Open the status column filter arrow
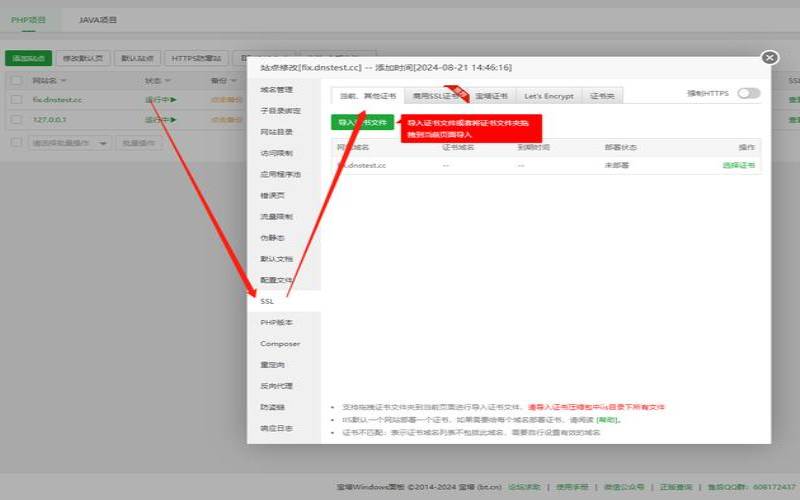 coord(167,81)
